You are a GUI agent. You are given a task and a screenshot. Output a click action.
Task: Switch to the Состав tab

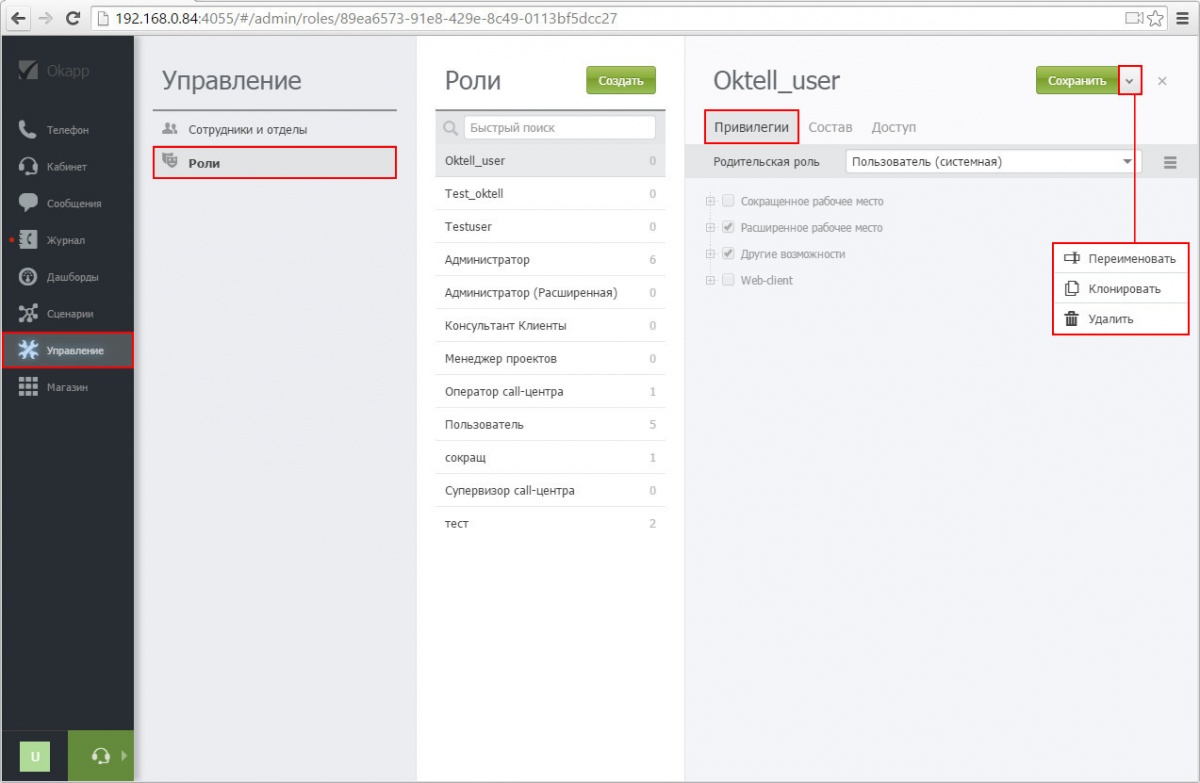click(830, 127)
